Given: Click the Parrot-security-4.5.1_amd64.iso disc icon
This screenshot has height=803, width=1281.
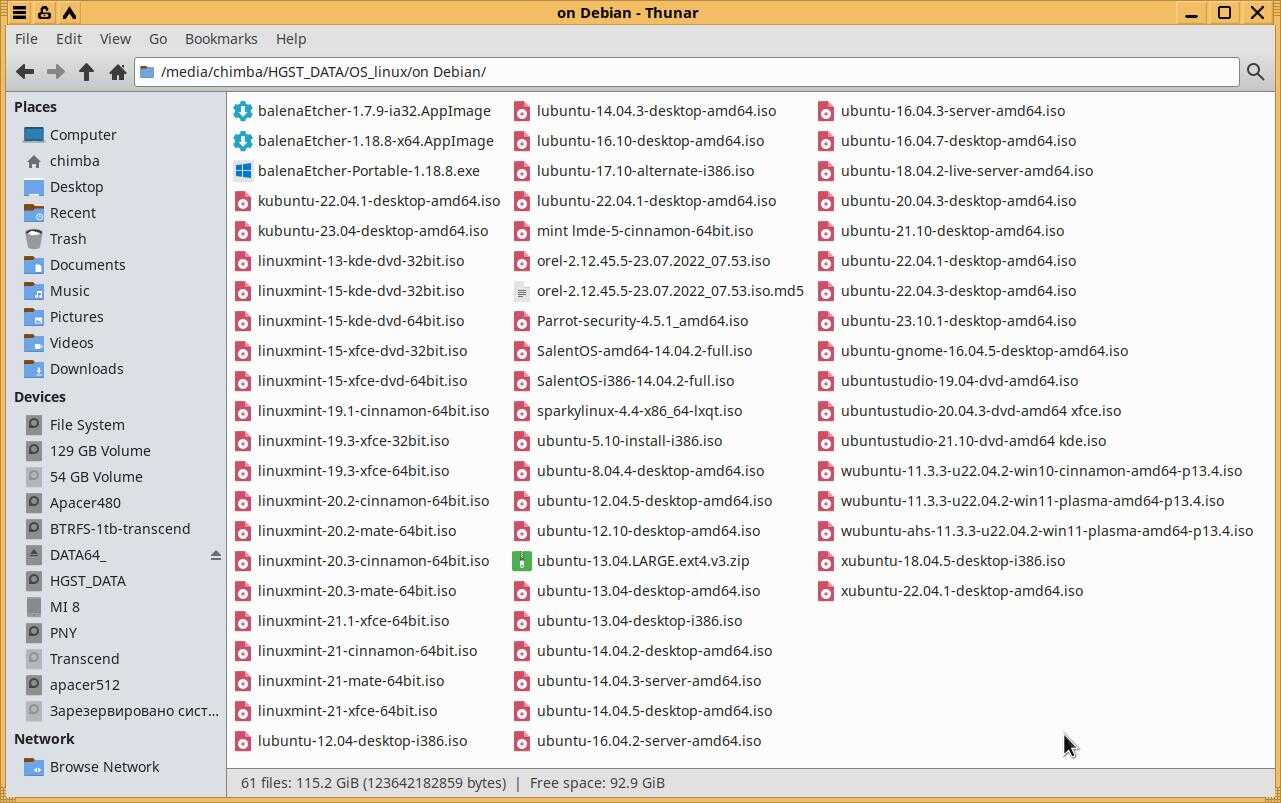Looking at the screenshot, I should click(x=521, y=321).
